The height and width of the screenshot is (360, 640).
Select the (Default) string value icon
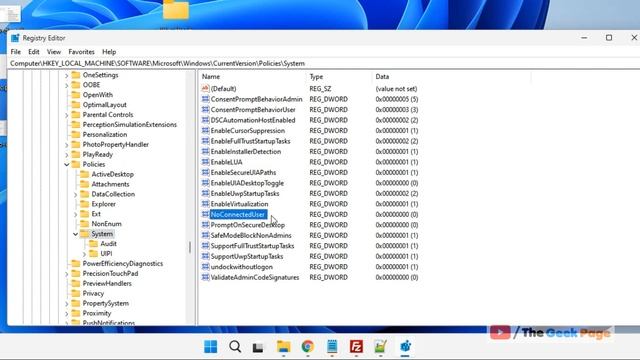point(205,89)
